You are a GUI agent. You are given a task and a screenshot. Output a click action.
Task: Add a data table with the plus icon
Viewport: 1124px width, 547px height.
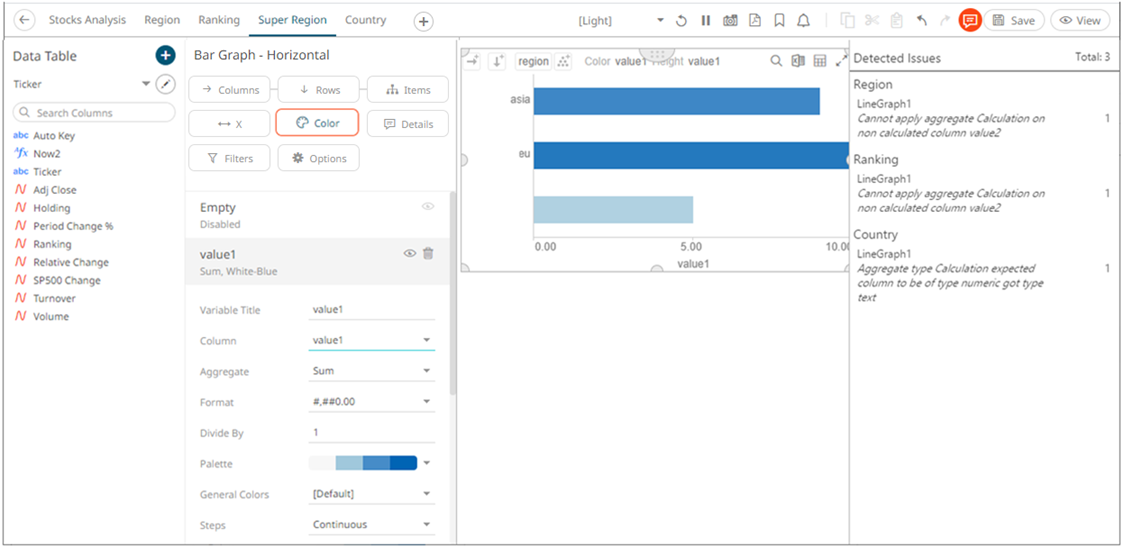(165, 56)
